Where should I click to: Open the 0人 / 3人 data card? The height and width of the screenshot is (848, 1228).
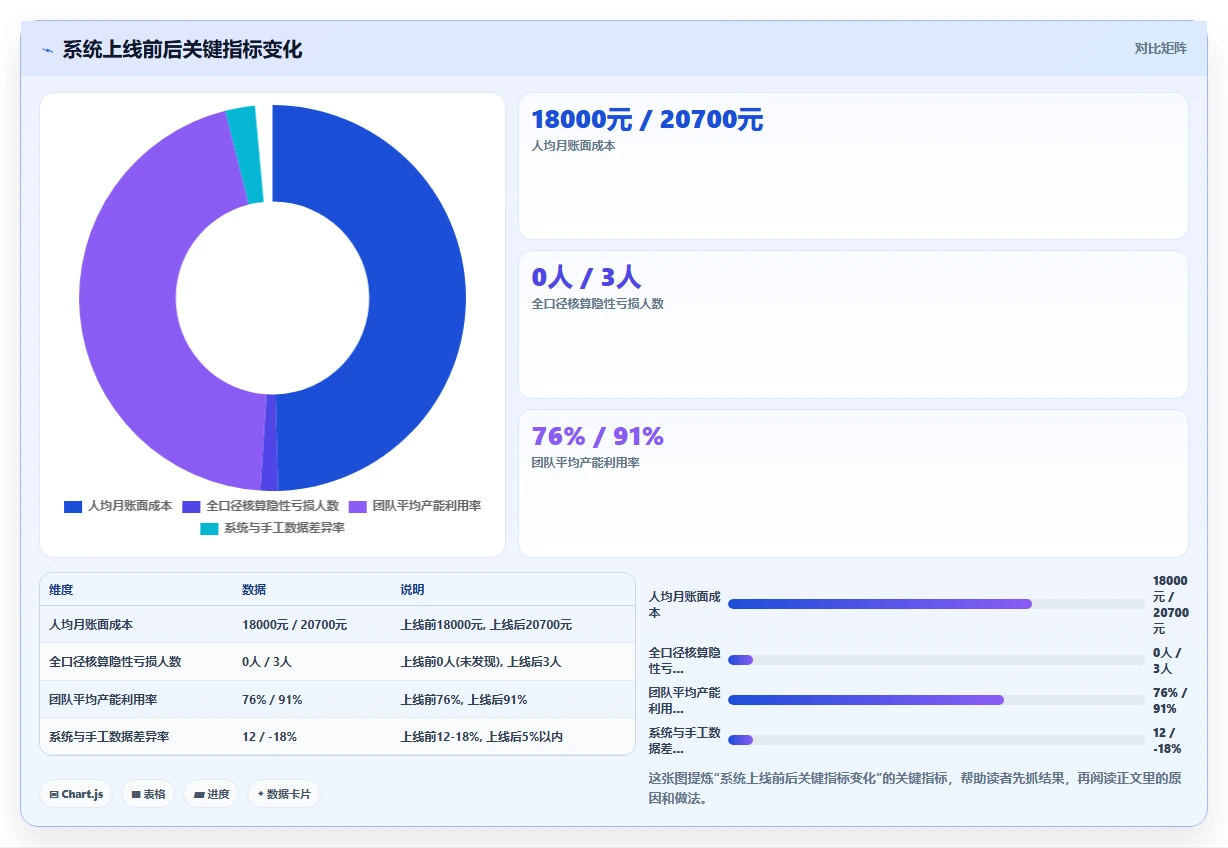coord(853,325)
